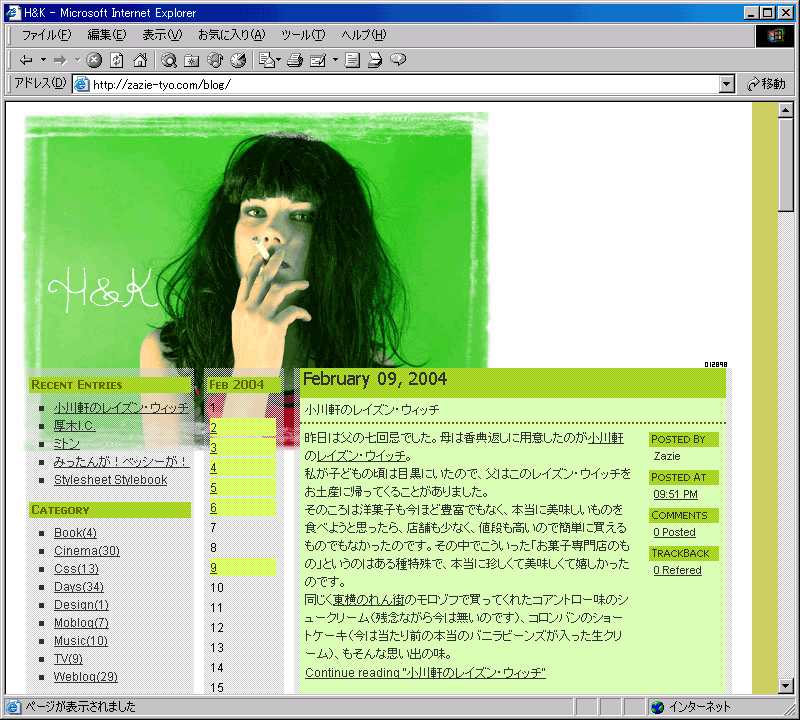Open the Design(1) category link
Viewport: 800px width, 720px height.
[x=81, y=605]
